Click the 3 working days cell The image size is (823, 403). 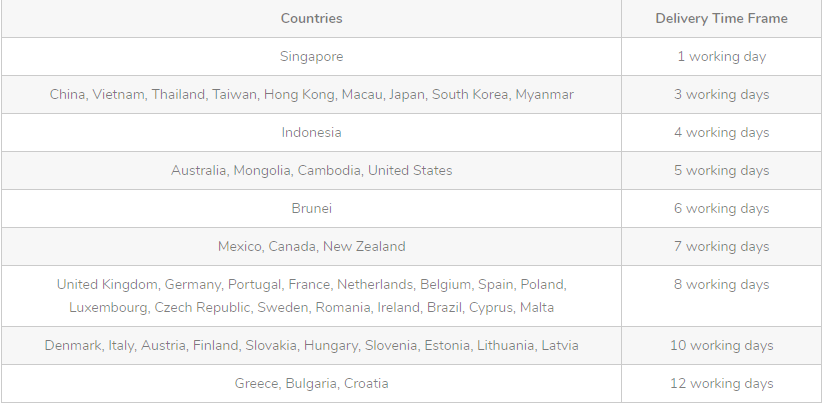tap(722, 94)
